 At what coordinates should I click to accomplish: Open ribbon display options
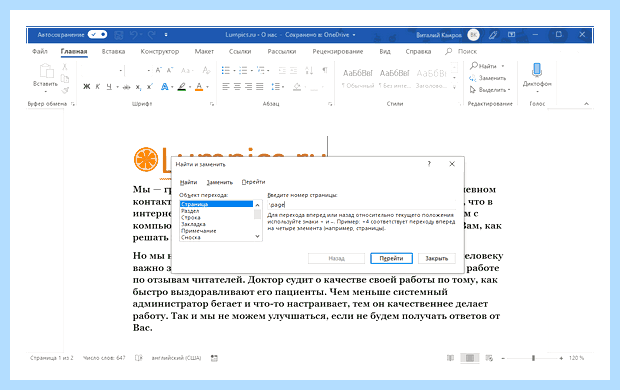pyautogui.click(x=512, y=35)
